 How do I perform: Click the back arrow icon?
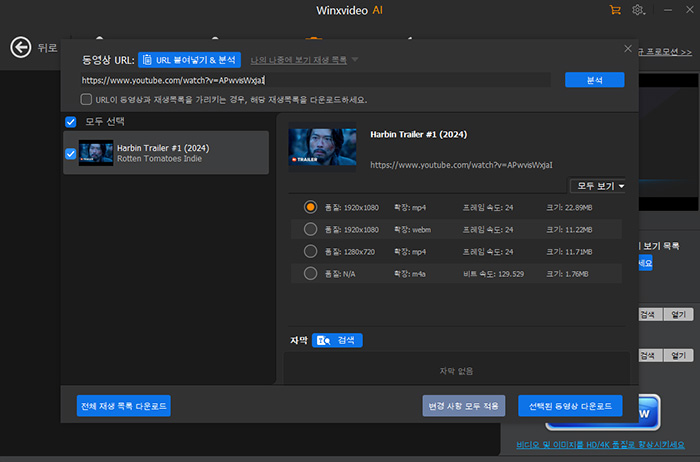(x=21, y=47)
